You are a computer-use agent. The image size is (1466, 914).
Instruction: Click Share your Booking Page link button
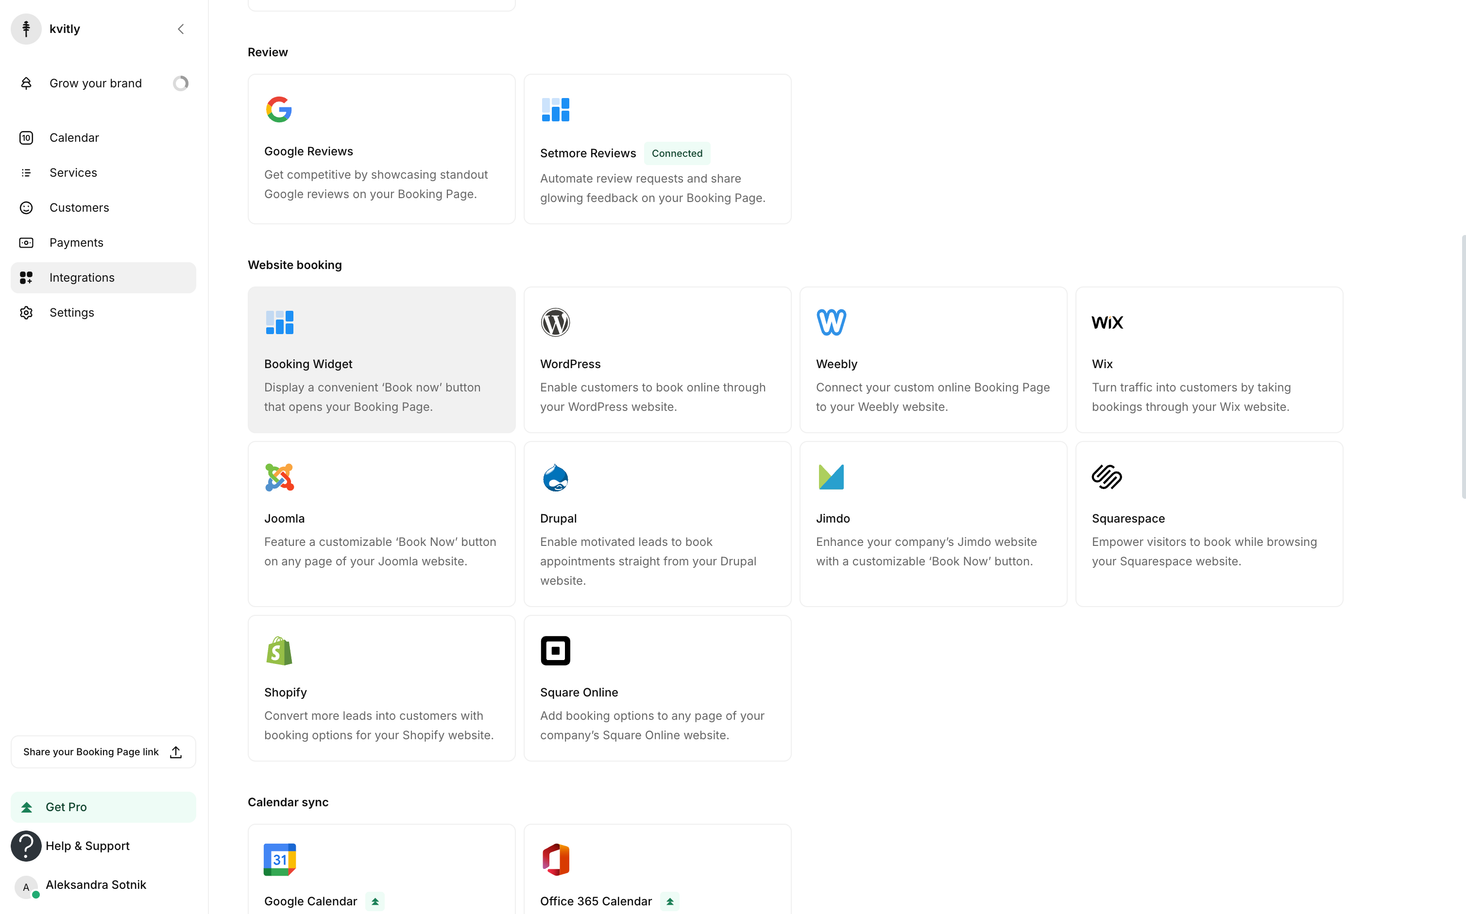(104, 752)
